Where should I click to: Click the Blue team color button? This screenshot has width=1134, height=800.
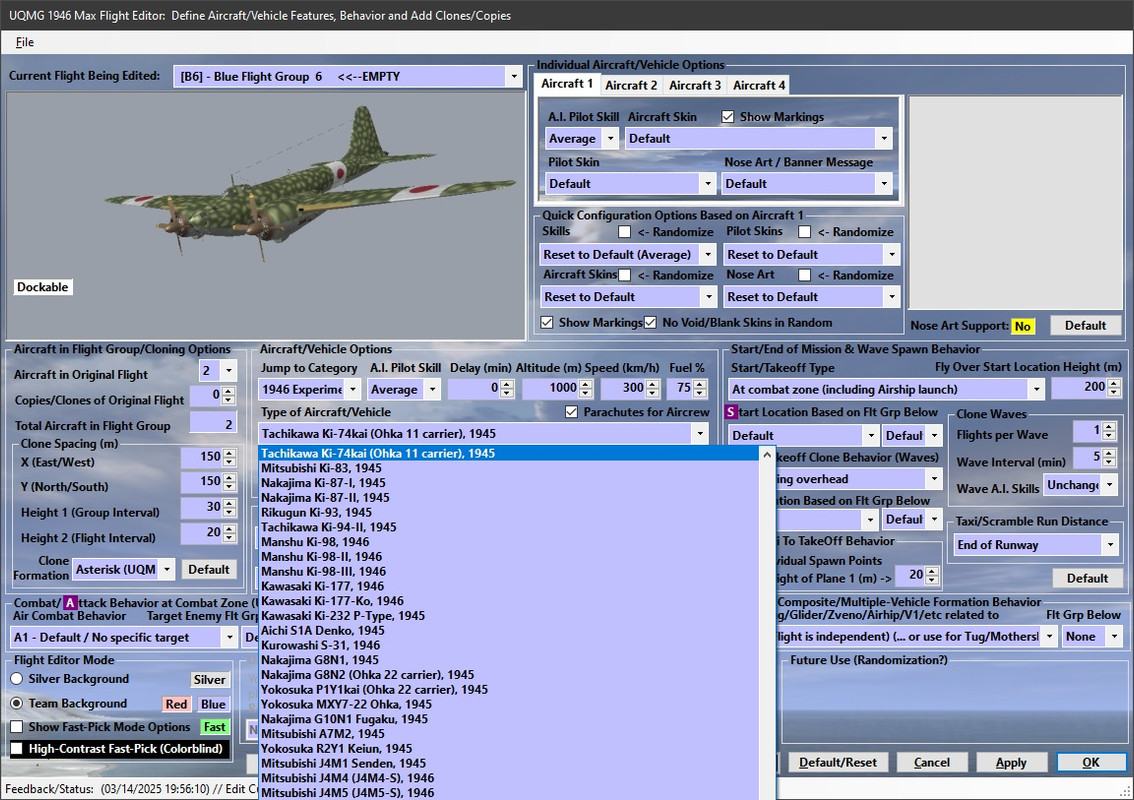[213, 704]
